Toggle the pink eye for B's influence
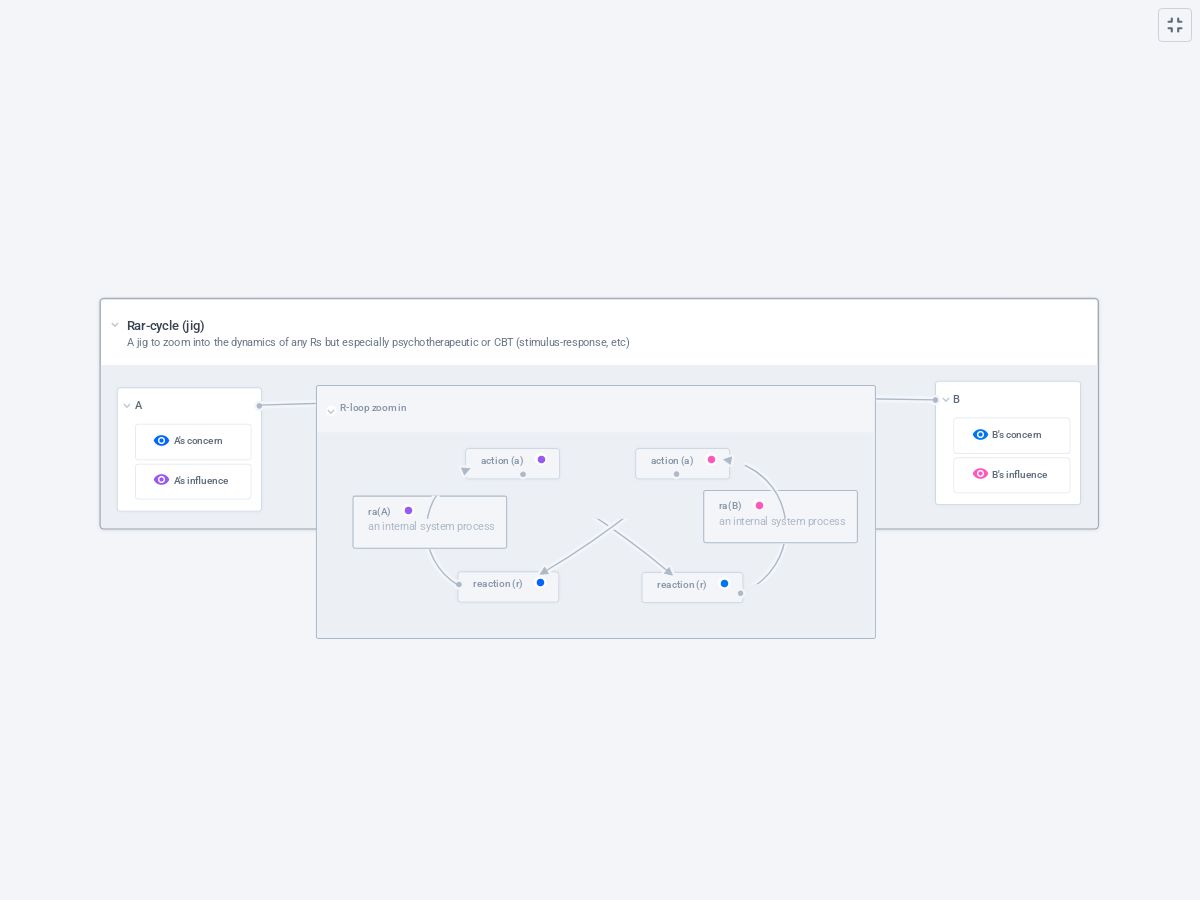 pos(980,475)
